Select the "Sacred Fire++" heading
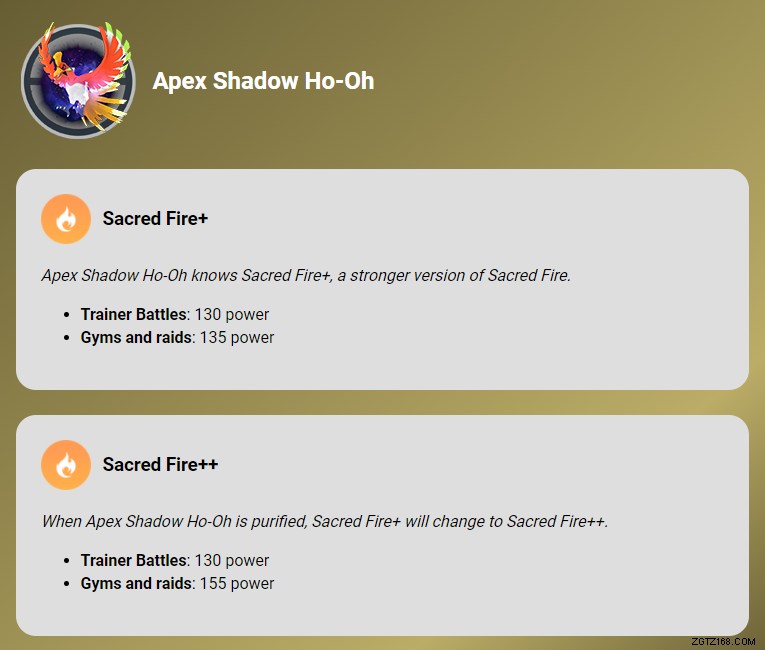The width and height of the screenshot is (765, 650). click(x=160, y=465)
